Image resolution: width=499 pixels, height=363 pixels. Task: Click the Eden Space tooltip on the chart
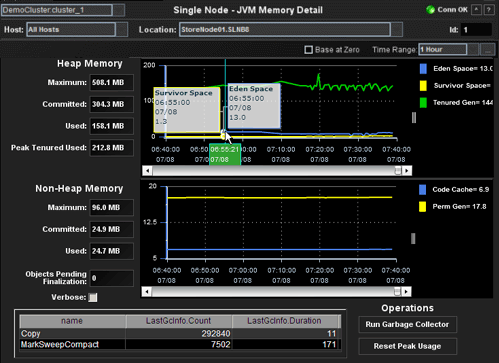coord(254,106)
